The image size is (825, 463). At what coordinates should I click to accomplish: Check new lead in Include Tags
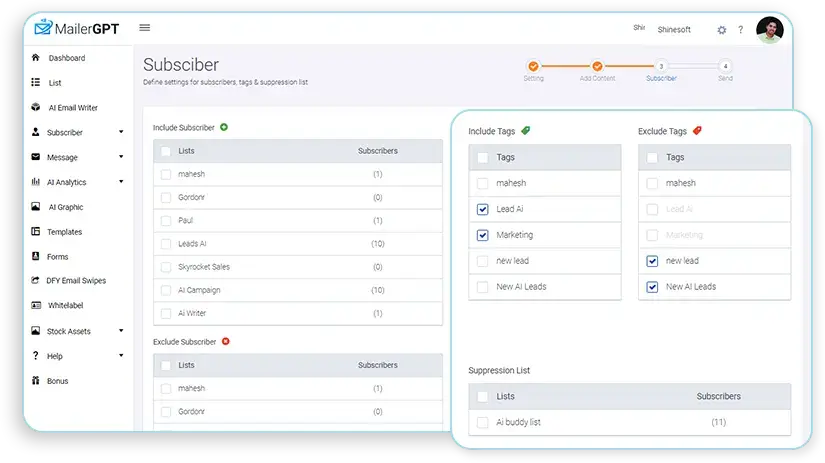point(482,260)
